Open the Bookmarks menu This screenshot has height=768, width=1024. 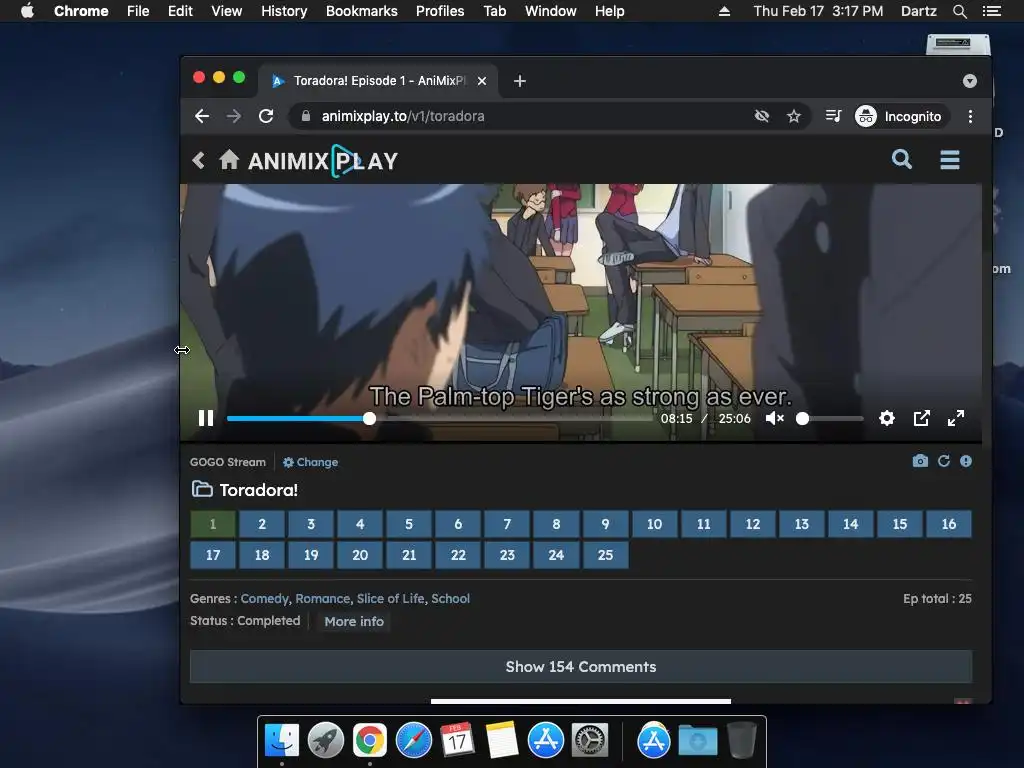tap(362, 11)
